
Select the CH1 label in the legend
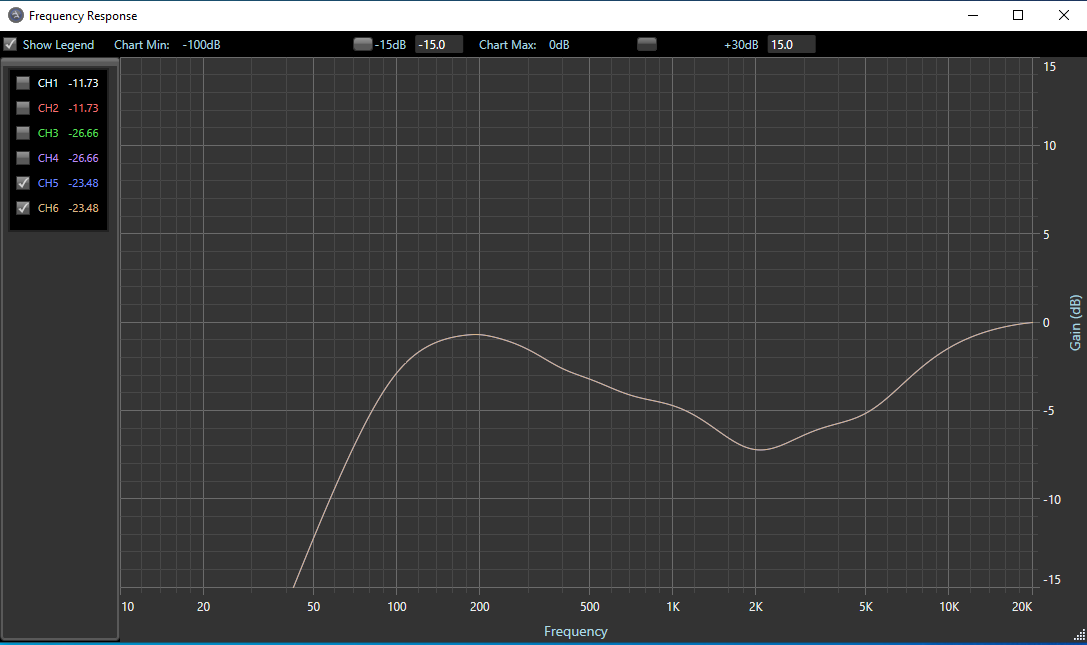click(x=48, y=83)
